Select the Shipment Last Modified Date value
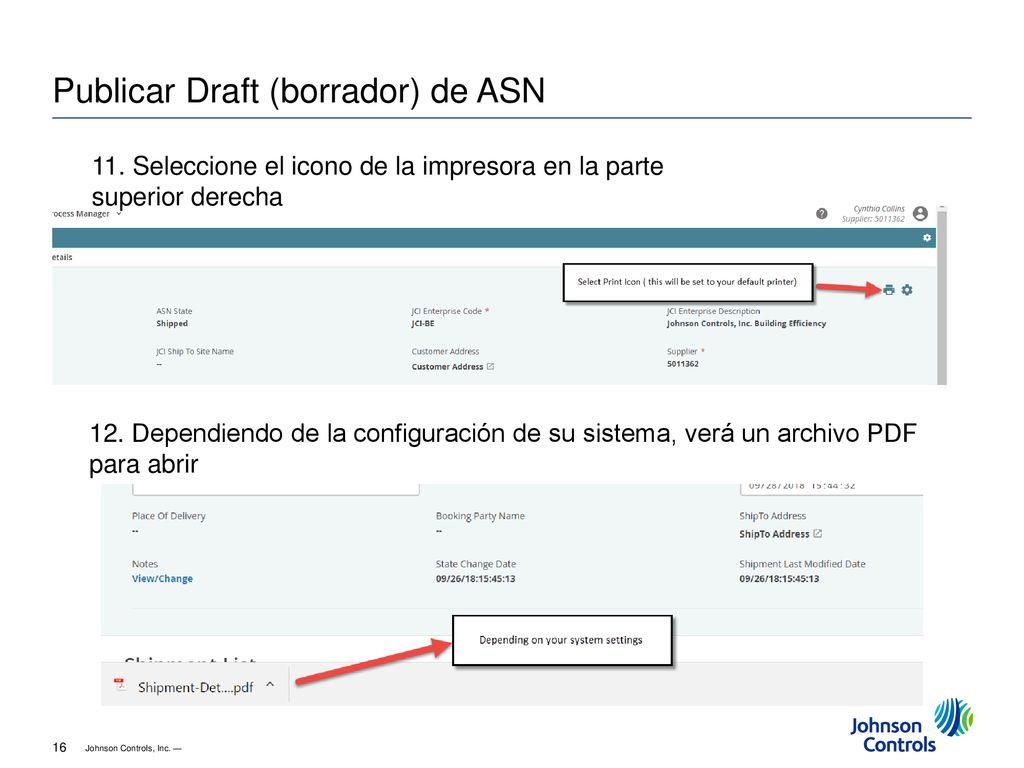The image size is (1024, 768). (x=779, y=579)
